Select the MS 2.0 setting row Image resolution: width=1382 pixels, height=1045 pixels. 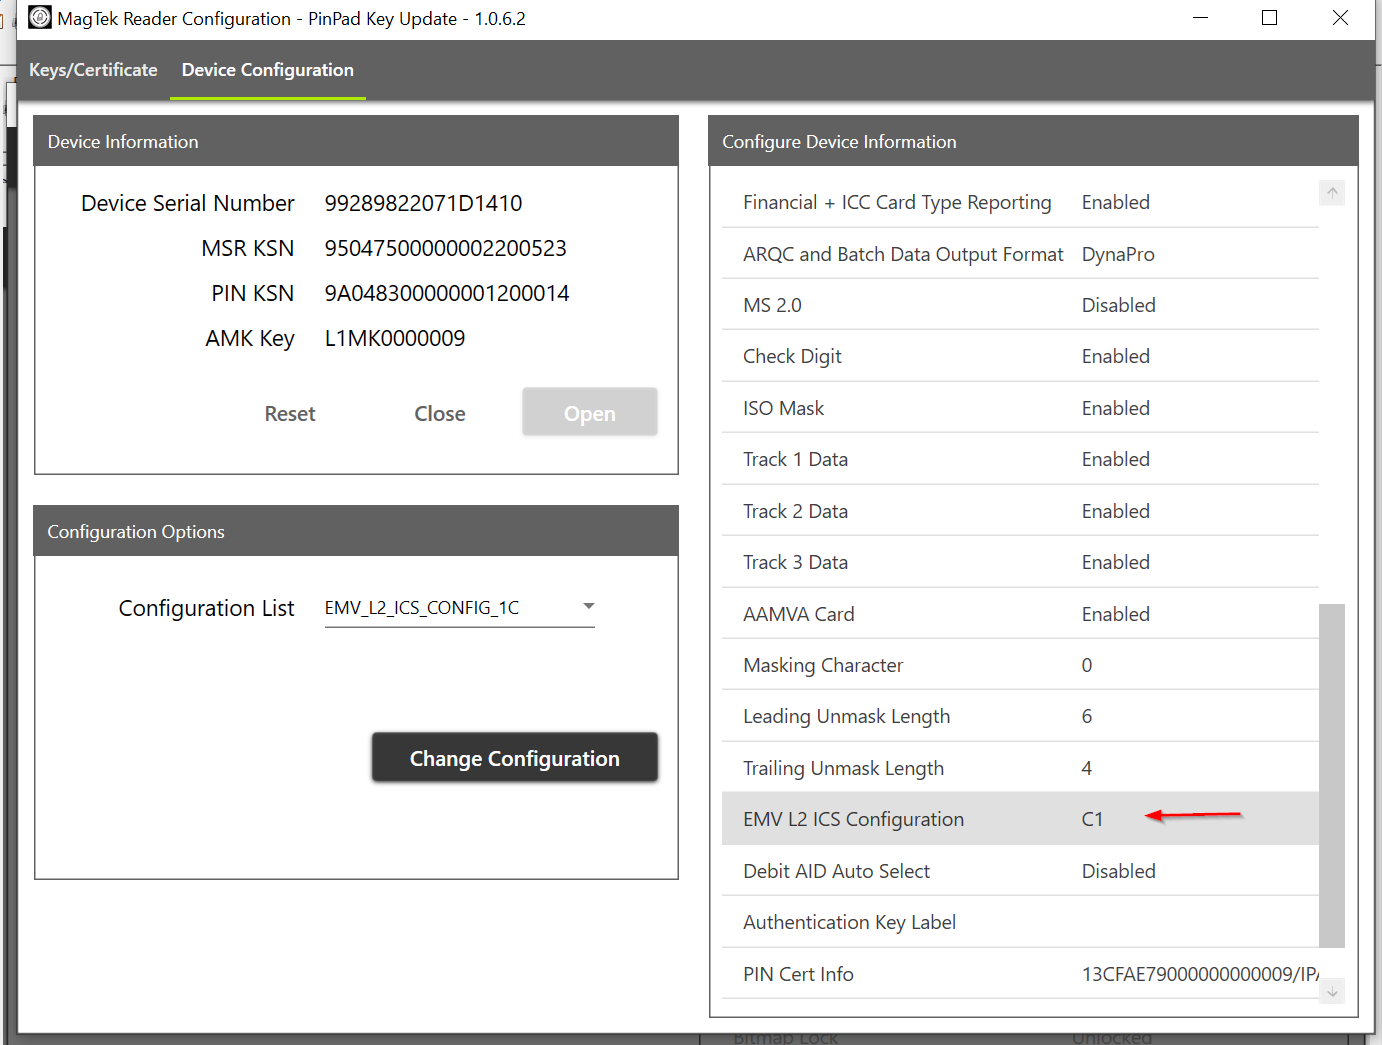[x=1020, y=305]
